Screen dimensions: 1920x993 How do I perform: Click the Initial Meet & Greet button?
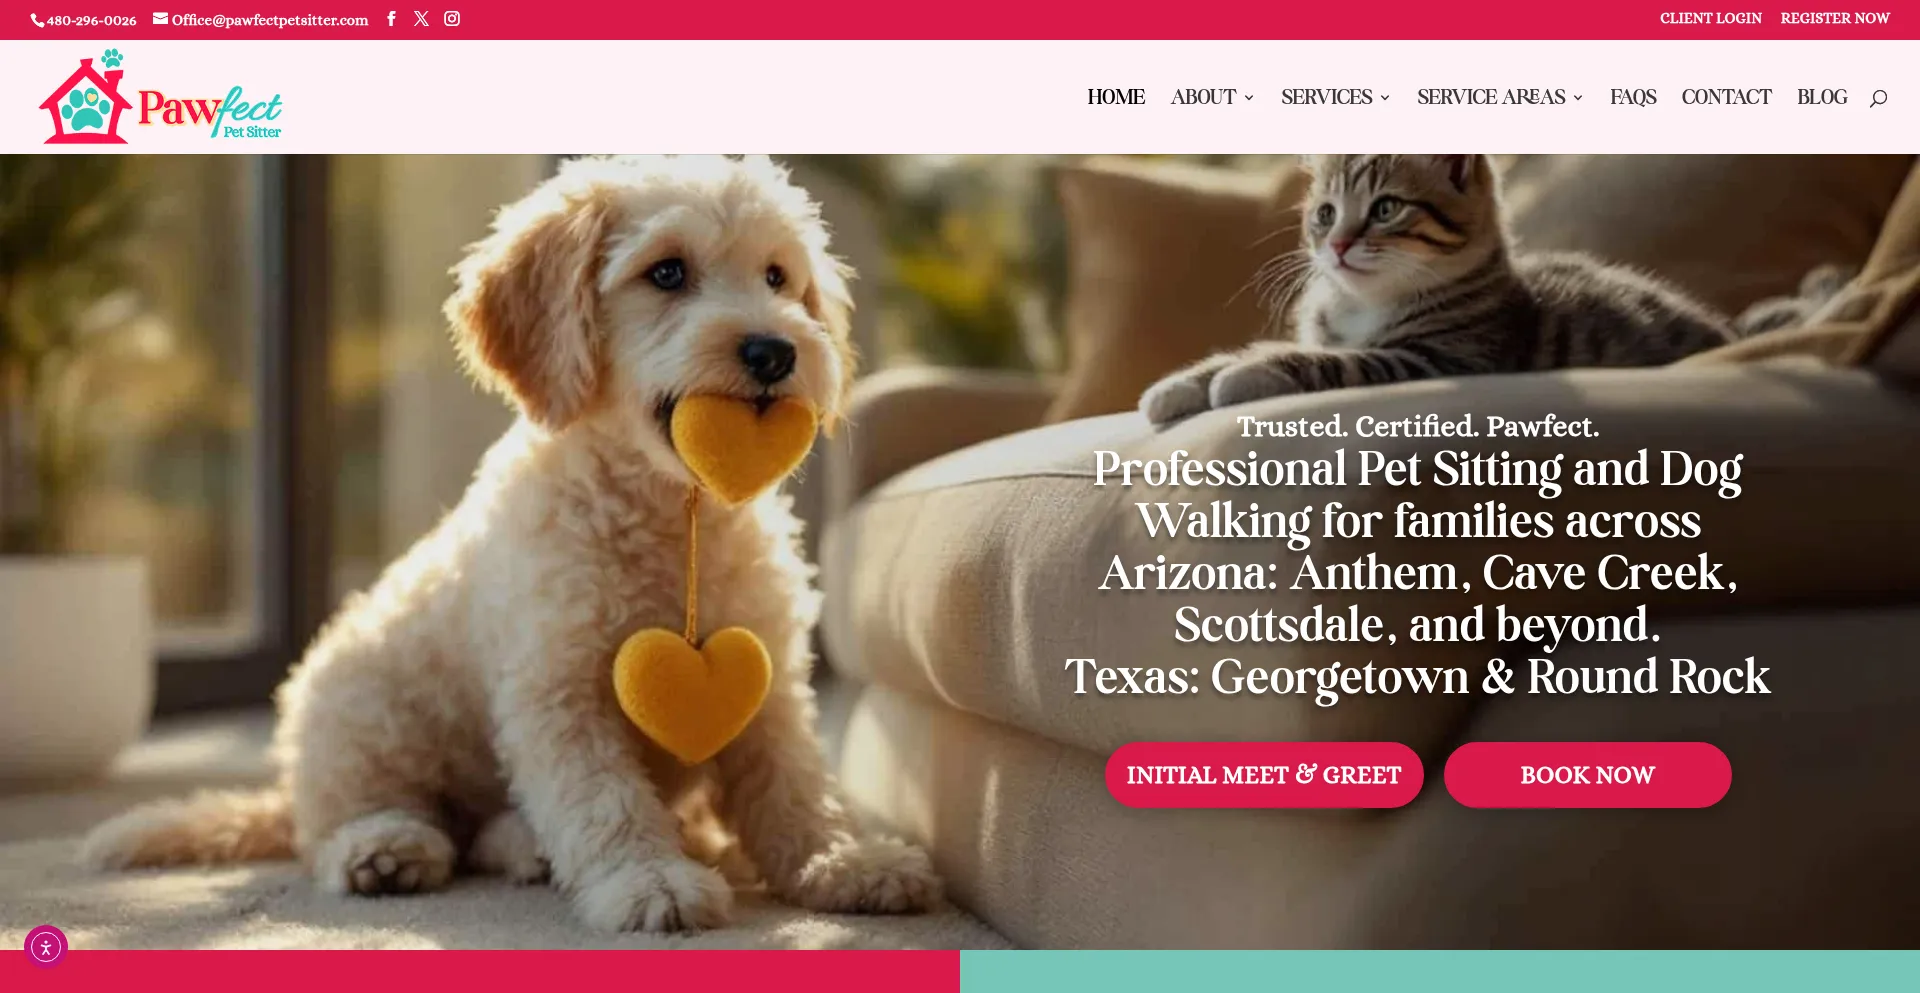[x=1264, y=775]
